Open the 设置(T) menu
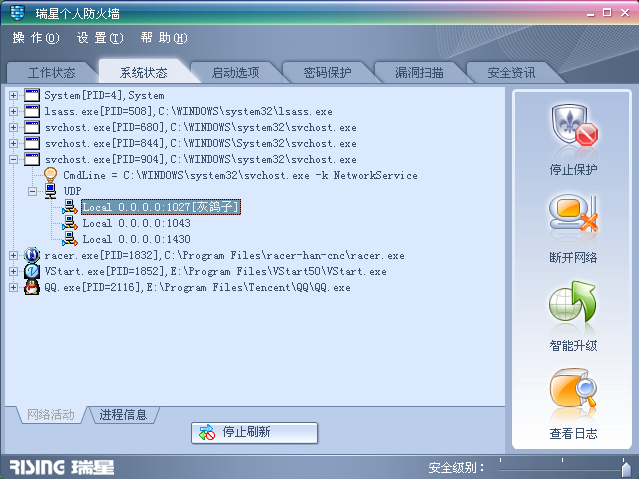 100,38
